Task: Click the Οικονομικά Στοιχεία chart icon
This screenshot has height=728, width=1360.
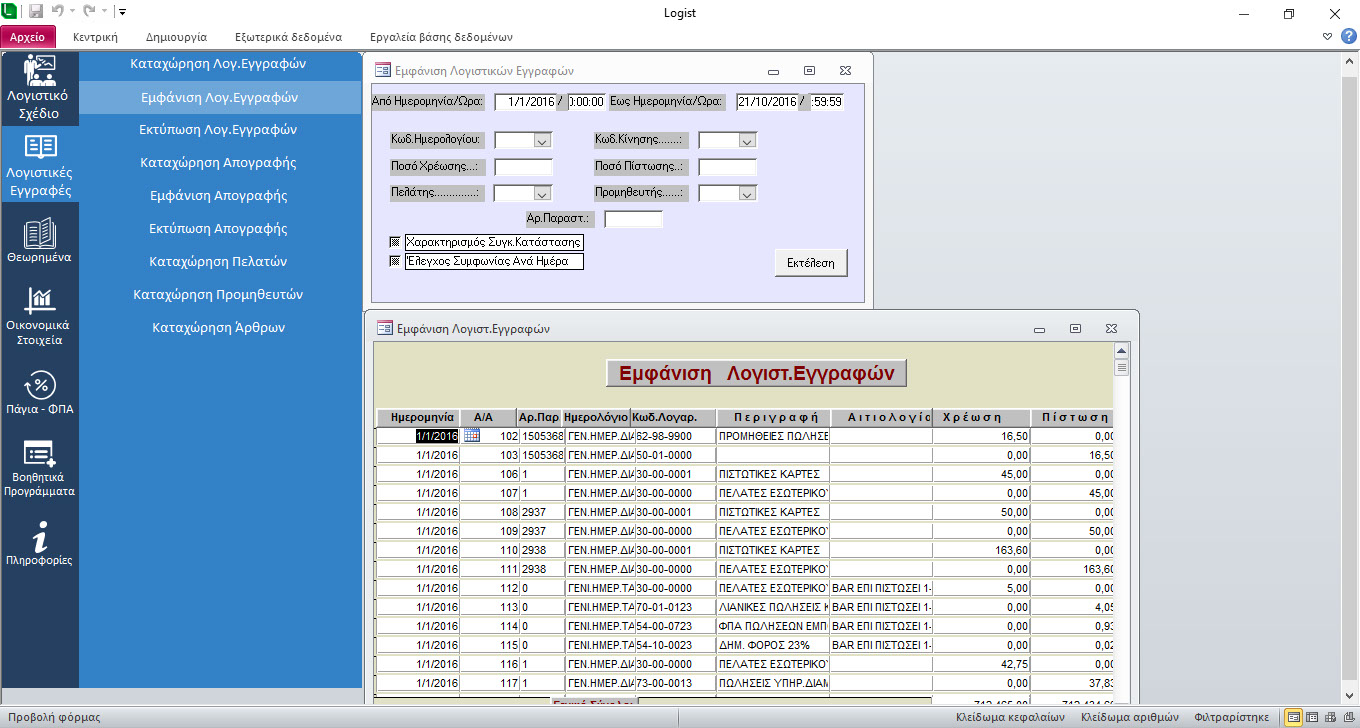Action: coord(40,299)
